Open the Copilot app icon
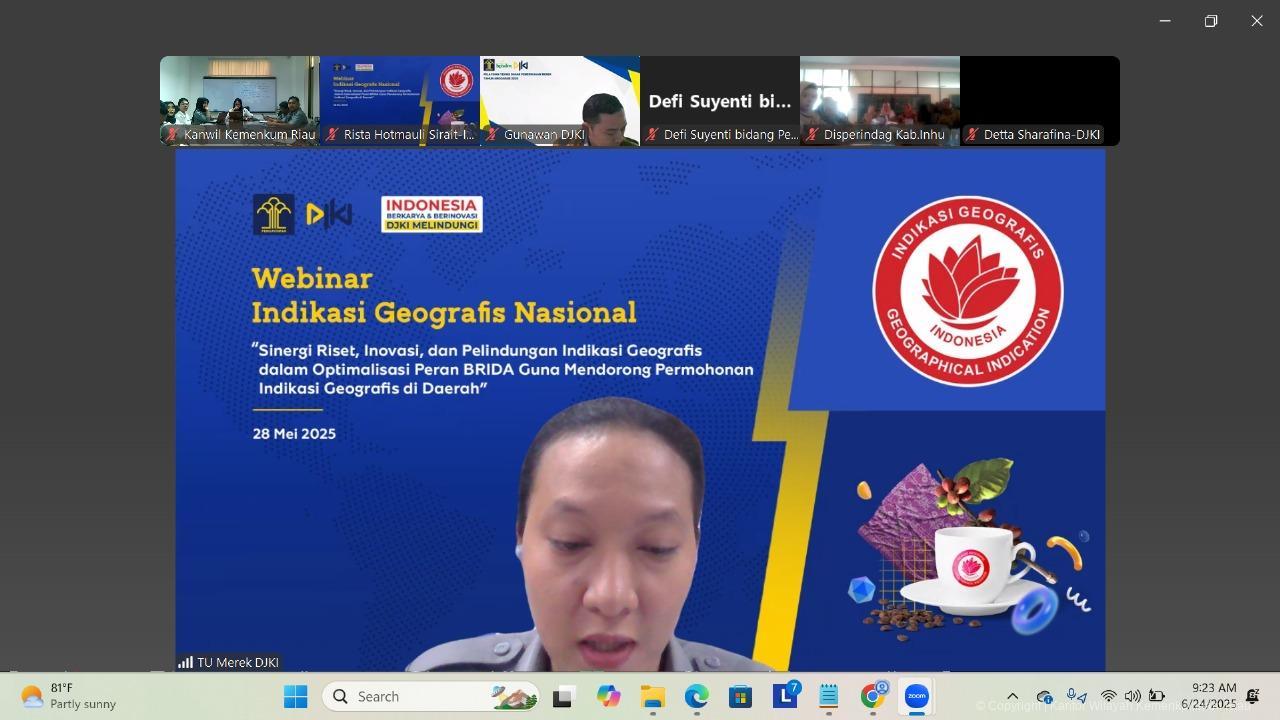This screenshot has height=720, width=1280. coord(608,696)
